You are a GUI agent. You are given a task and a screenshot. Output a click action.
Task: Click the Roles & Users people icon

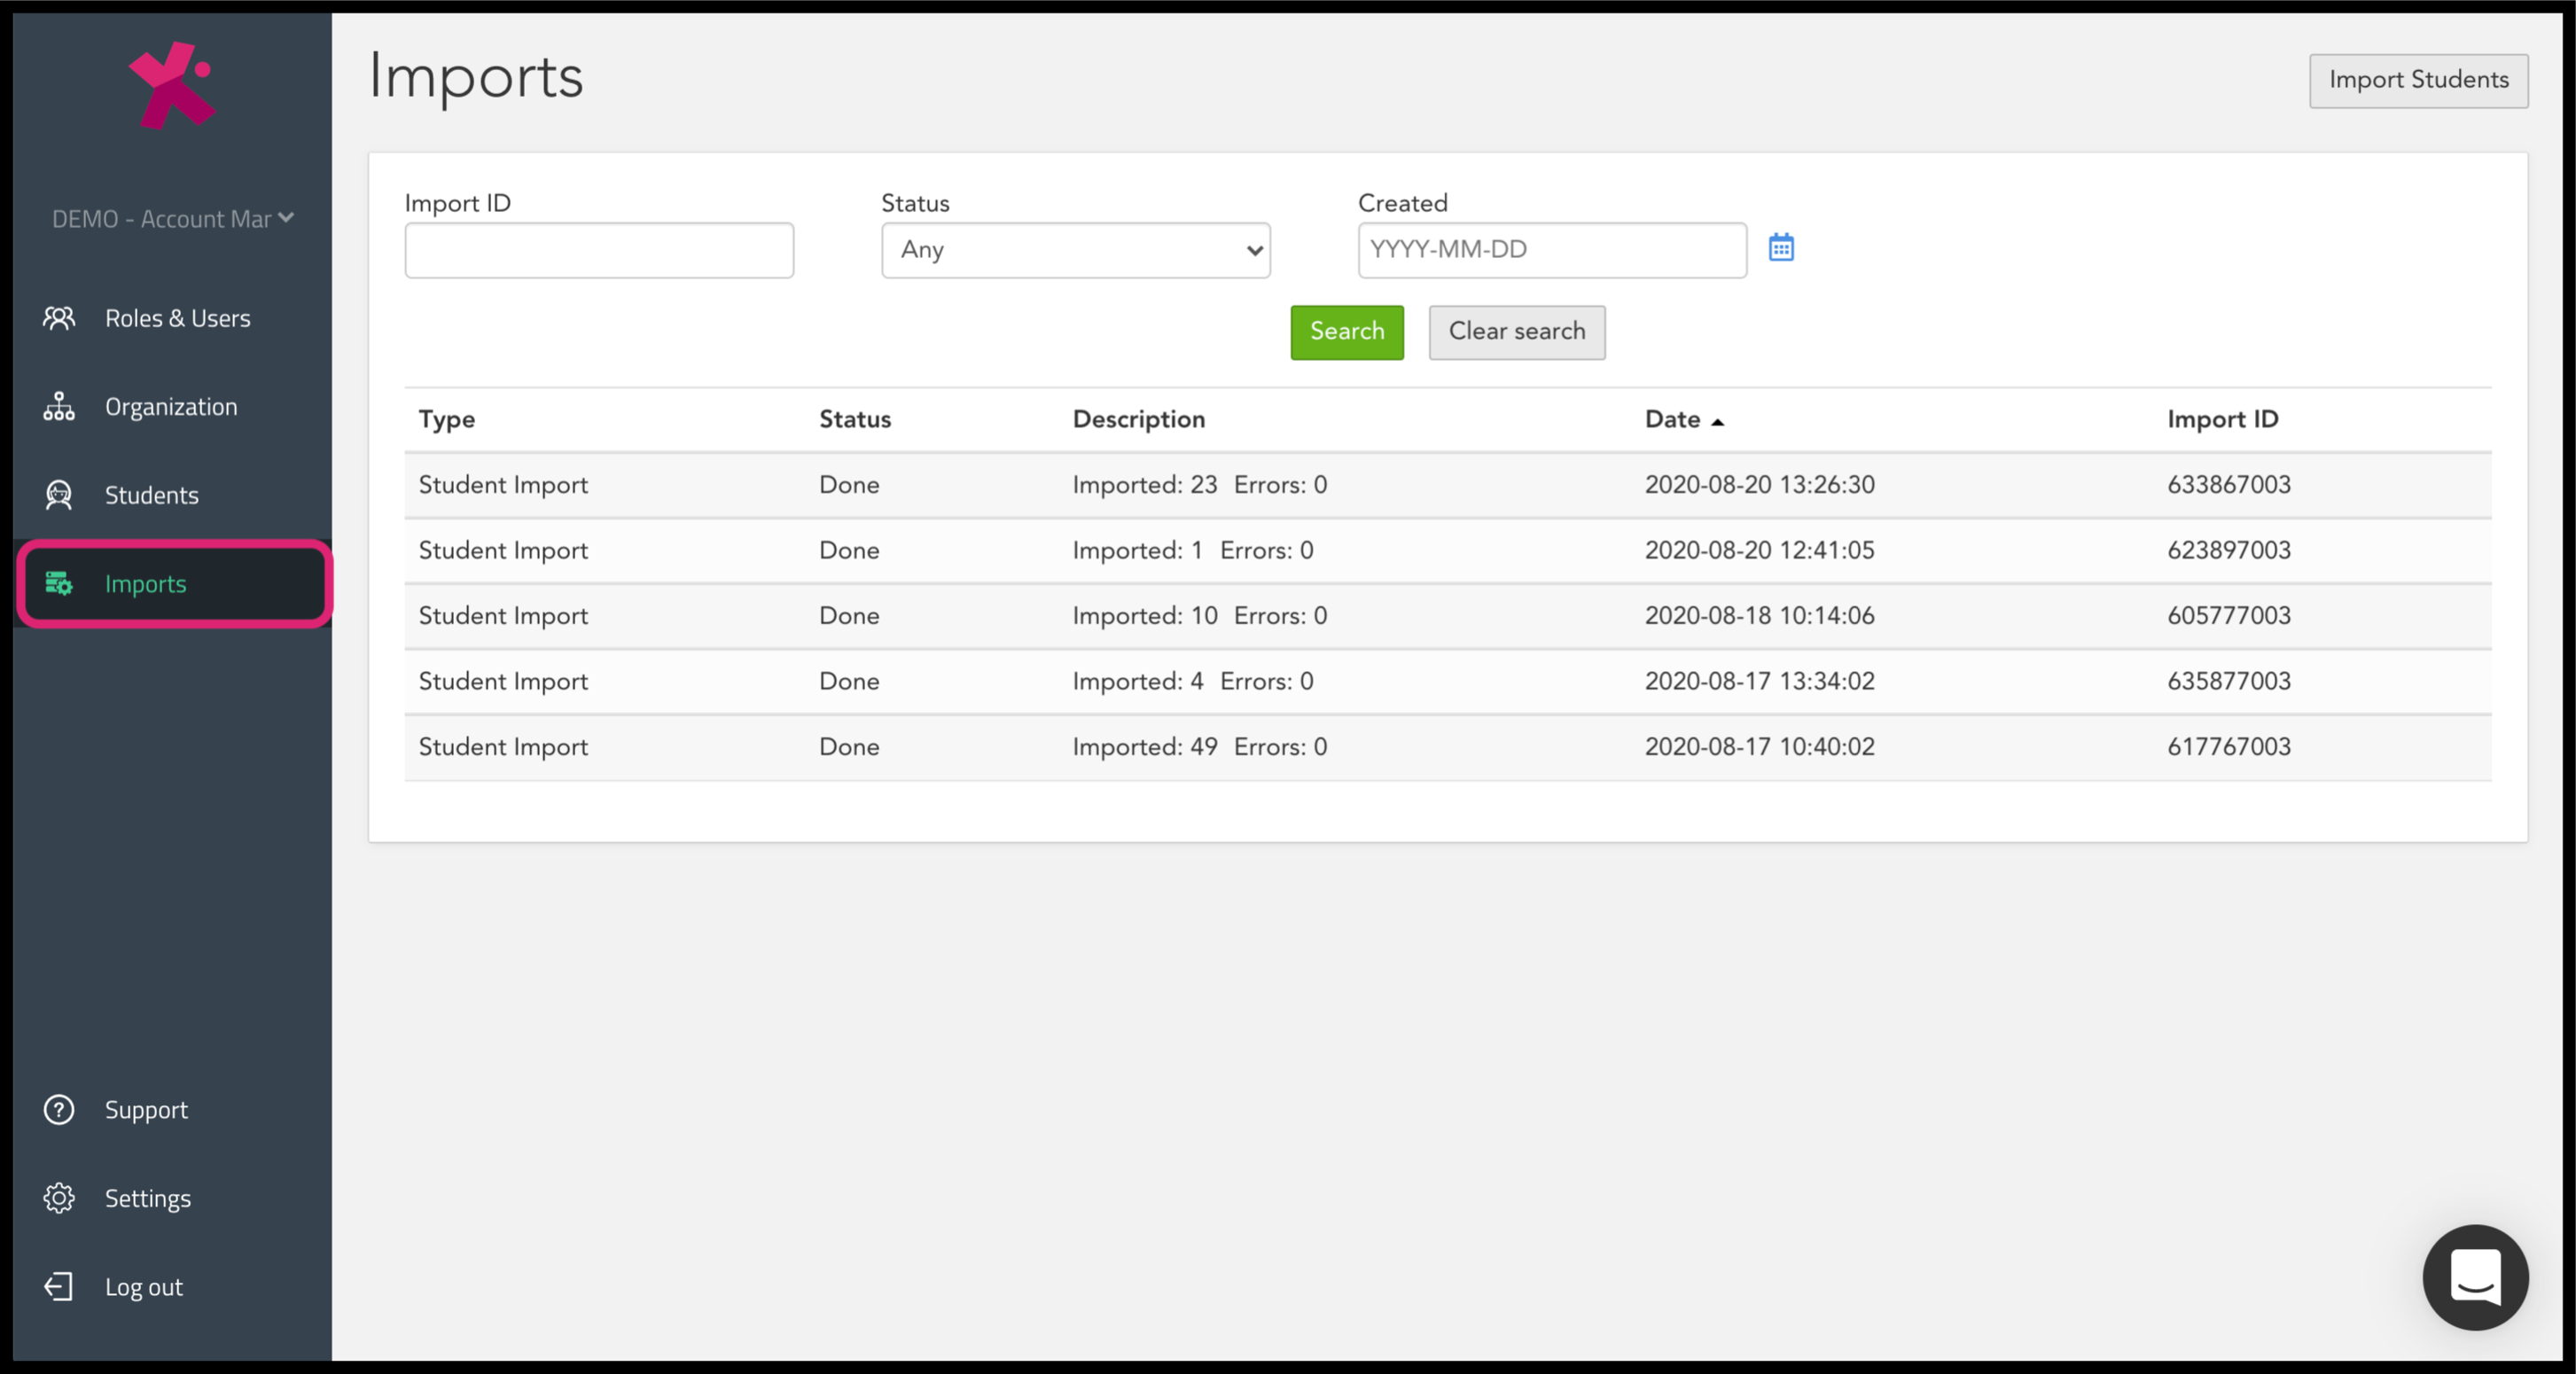[59, 318]
